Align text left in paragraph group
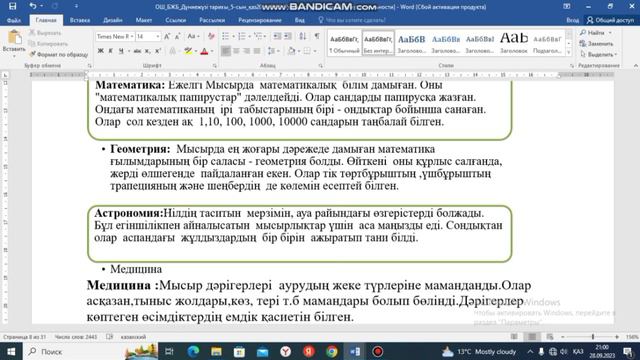 [x=226, y=51]
